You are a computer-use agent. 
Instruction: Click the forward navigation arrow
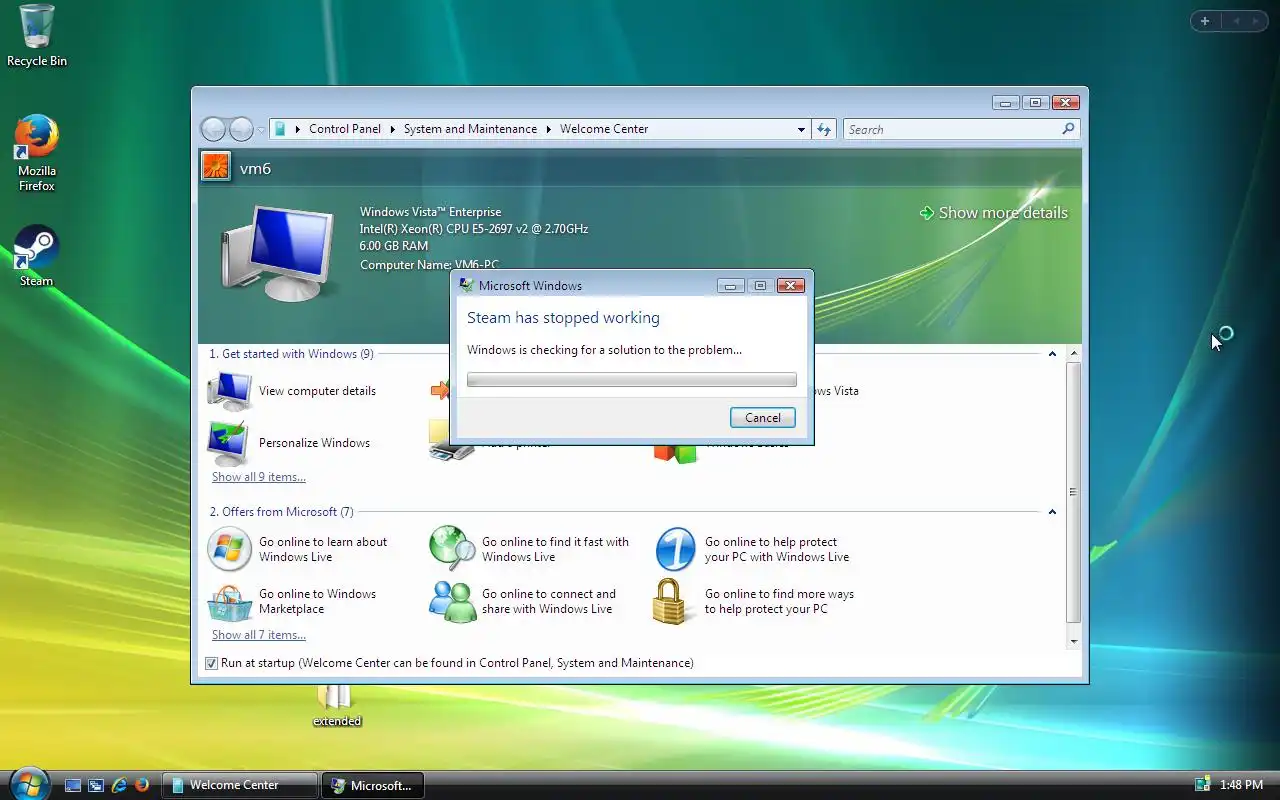(x=241, y=129)
